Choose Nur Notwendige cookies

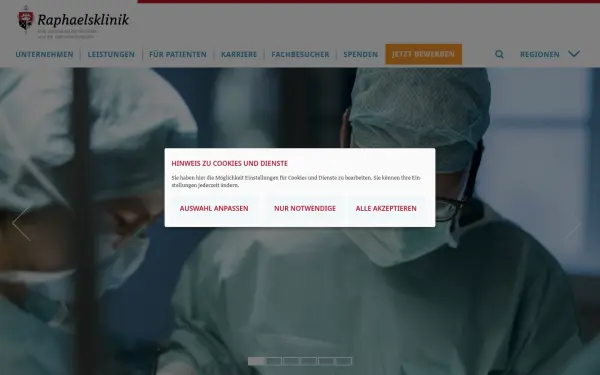[x=305, y=209]
